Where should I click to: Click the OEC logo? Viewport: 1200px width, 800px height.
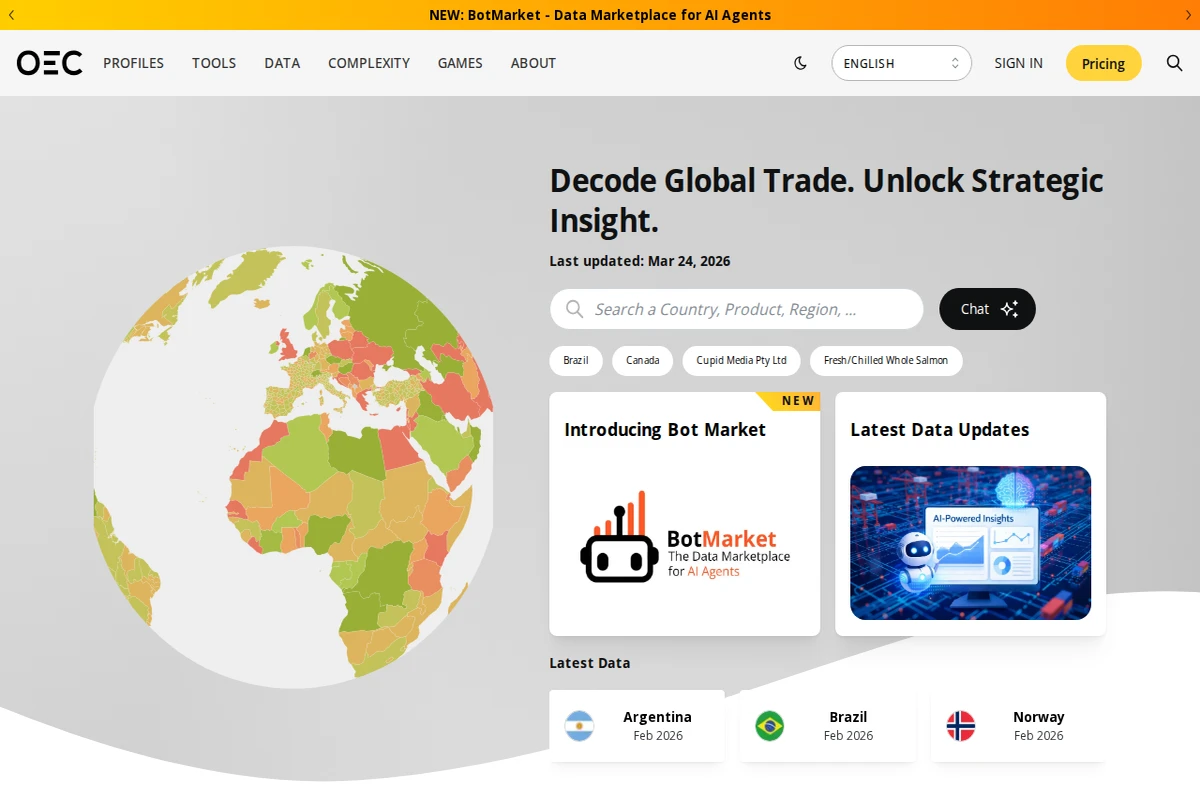click(49, 63)
